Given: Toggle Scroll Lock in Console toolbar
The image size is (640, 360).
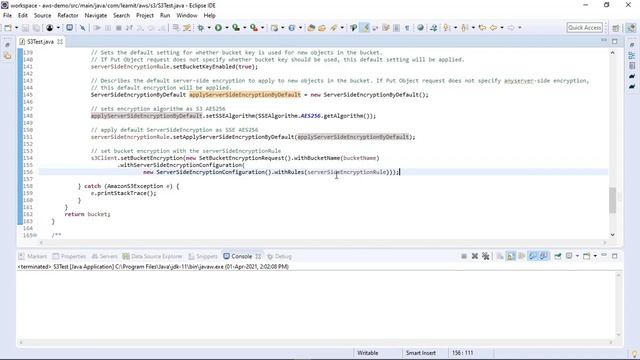Looking at the screenshot, I should (511, 256).
